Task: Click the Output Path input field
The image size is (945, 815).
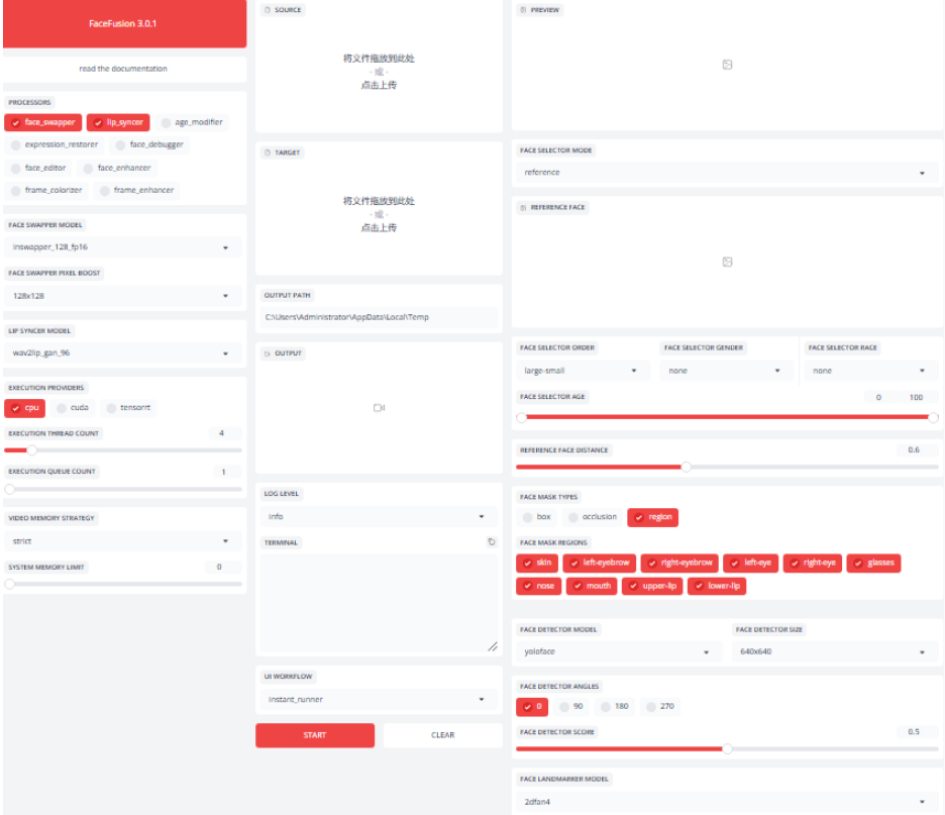Action: (x=378, y=317)
